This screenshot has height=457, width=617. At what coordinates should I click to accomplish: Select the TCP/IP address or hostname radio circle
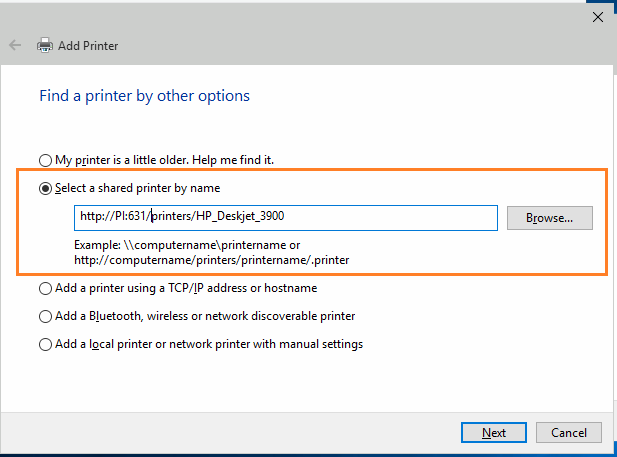point(45,288)
